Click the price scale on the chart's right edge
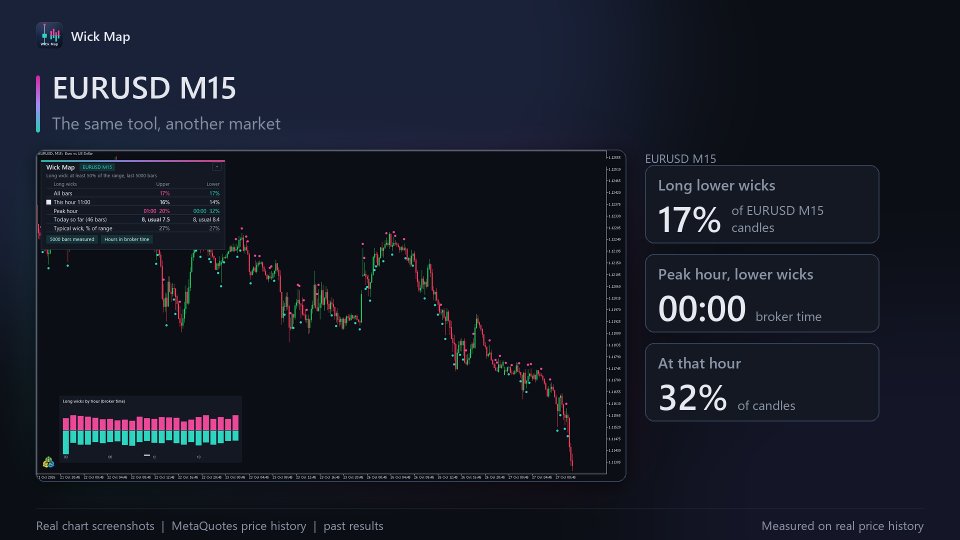The image size is (960, 540). 615,312
